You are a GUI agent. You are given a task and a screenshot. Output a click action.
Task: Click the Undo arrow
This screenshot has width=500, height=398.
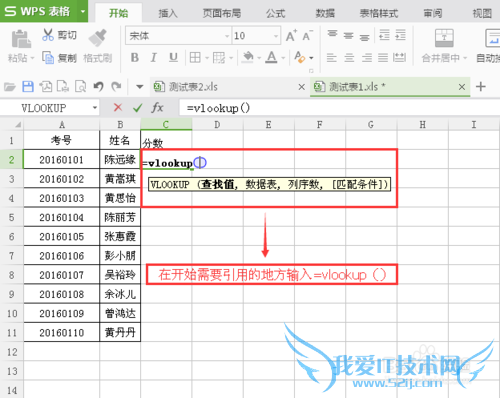click(x=98, y=87)
